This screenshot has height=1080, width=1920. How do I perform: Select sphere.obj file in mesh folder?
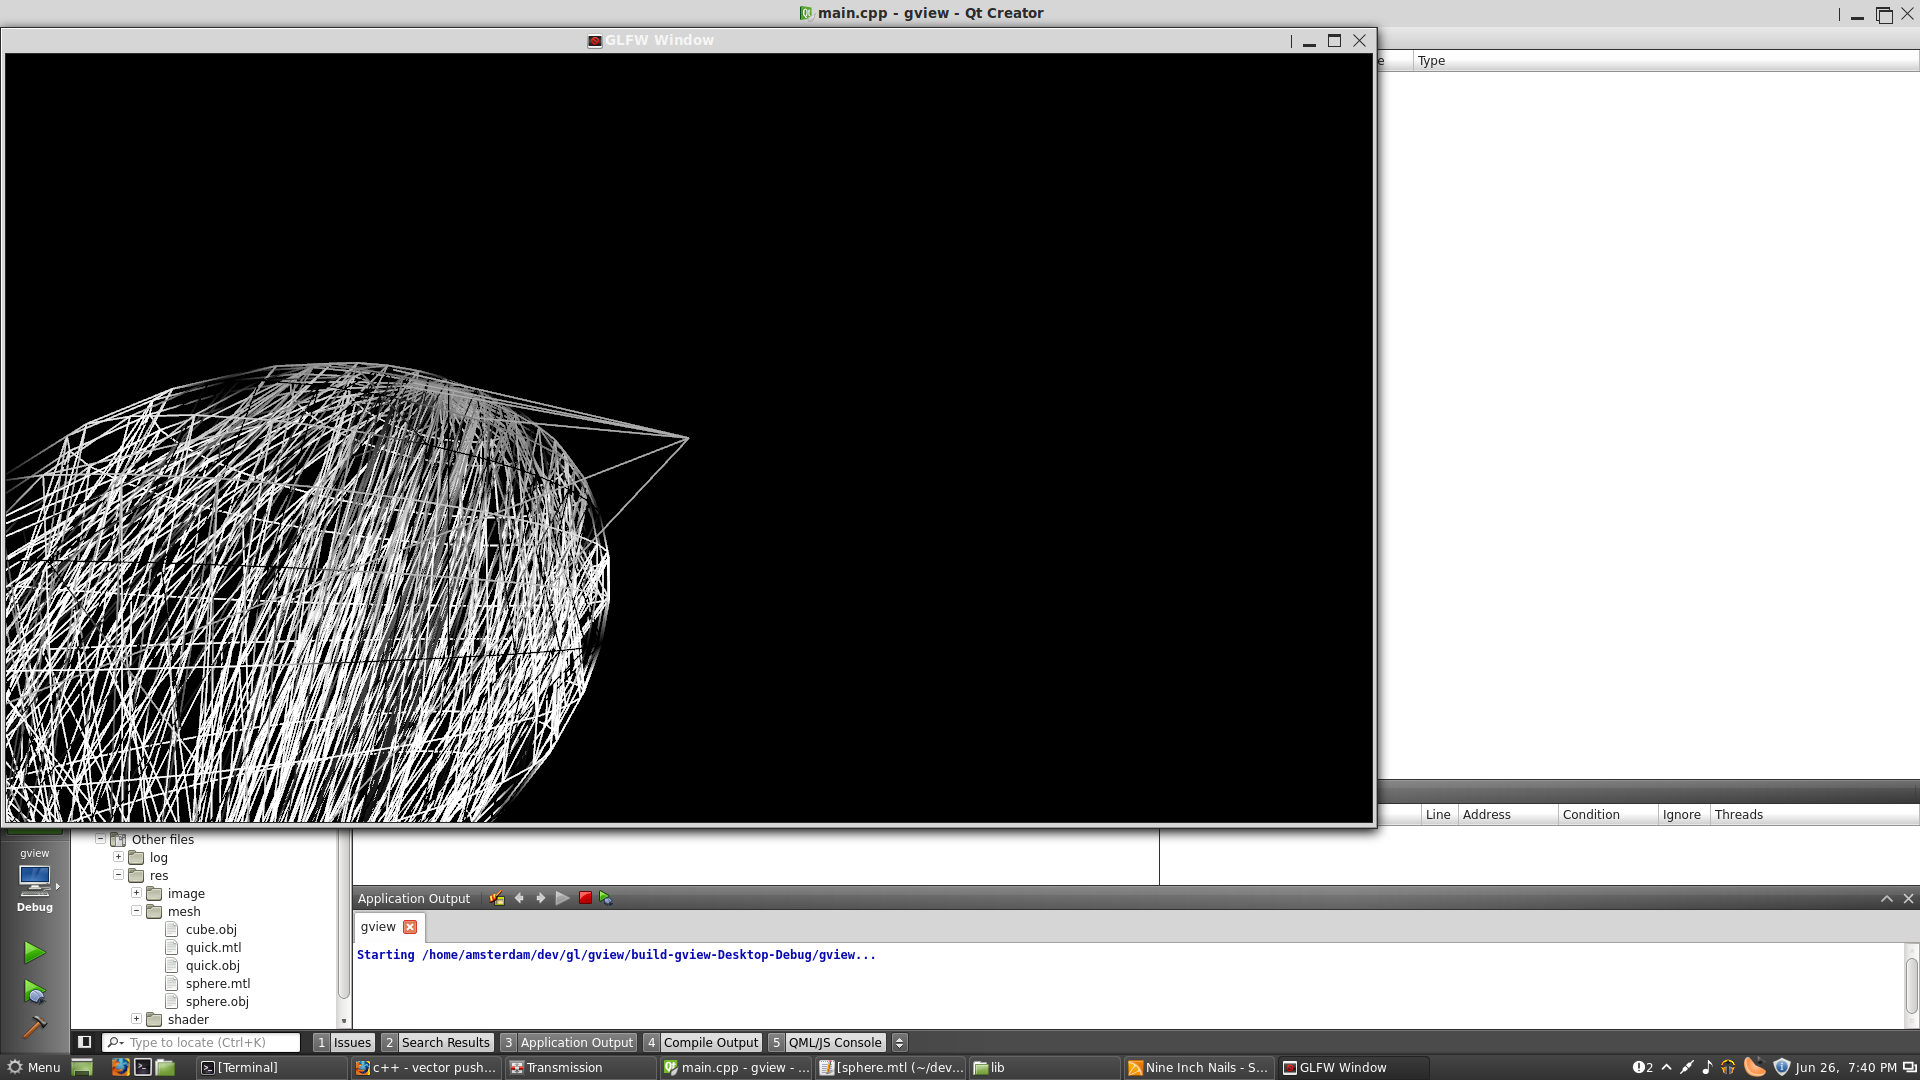pyautogui.click(x=216, y=1001)
